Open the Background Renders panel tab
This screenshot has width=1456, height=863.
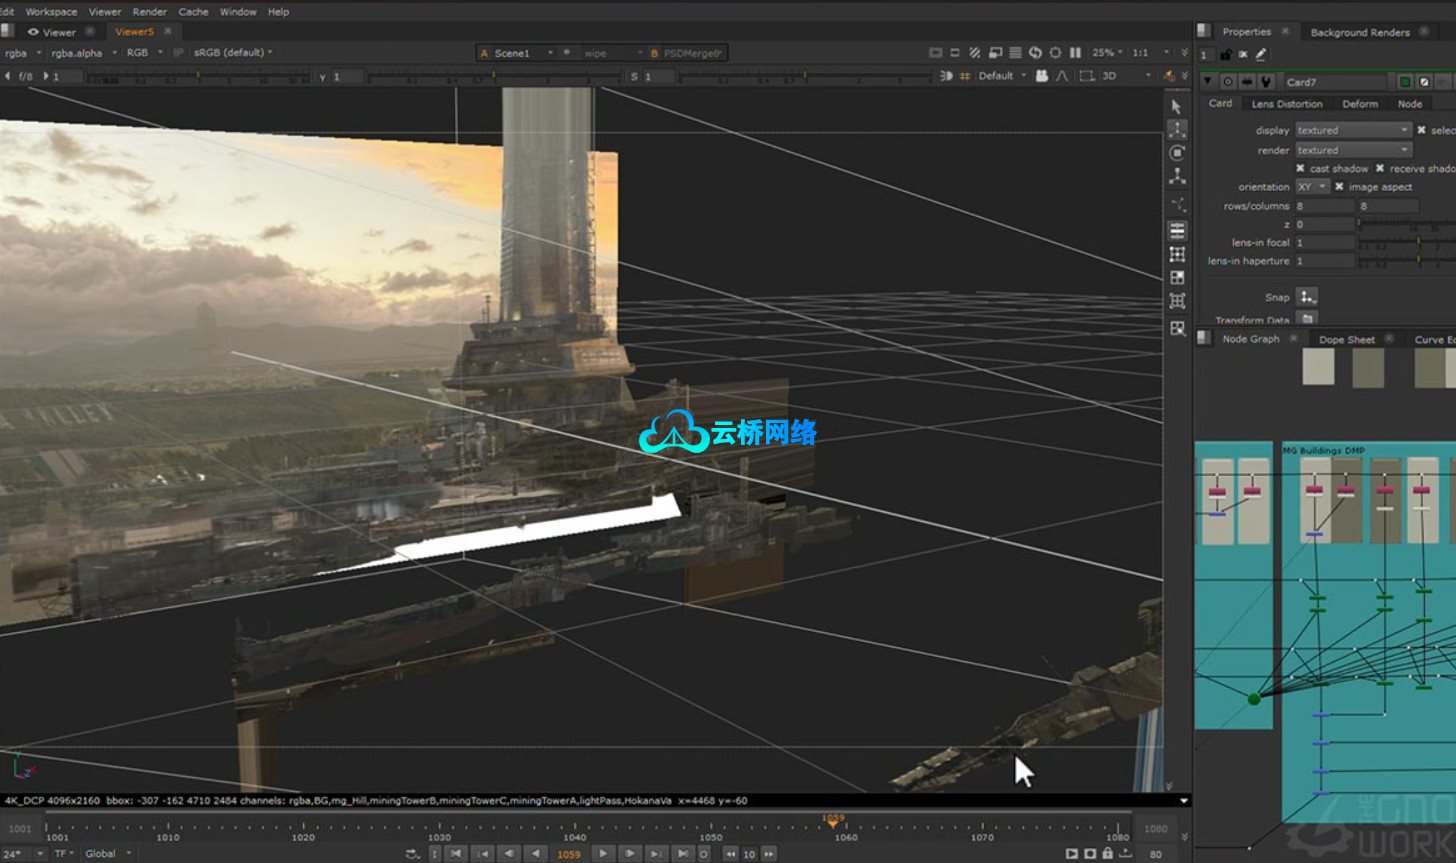[x=1359, y=32]
